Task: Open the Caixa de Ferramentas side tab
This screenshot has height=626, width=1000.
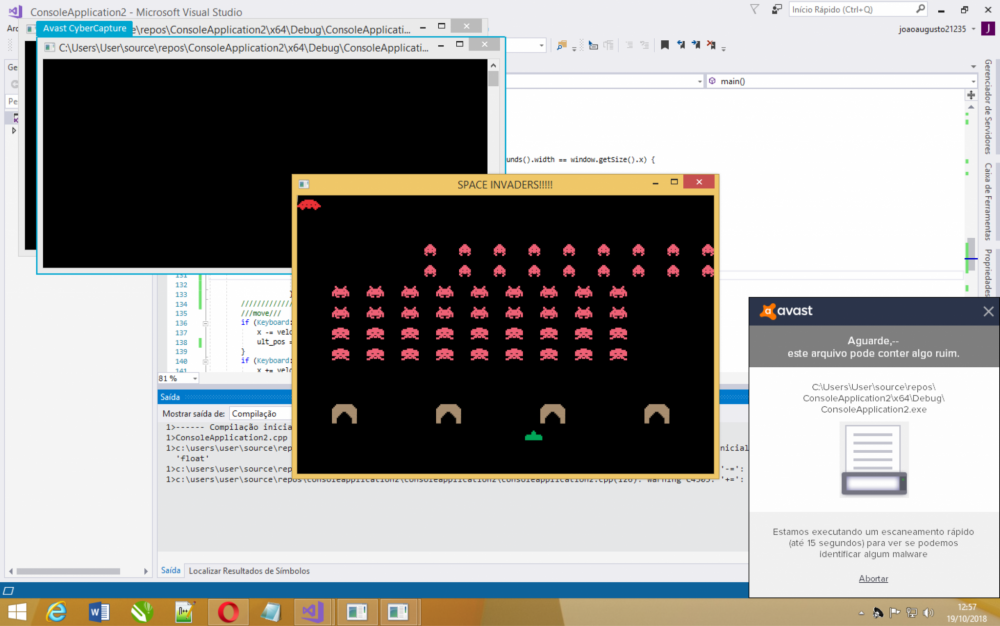Action: [x=989, y=201]
